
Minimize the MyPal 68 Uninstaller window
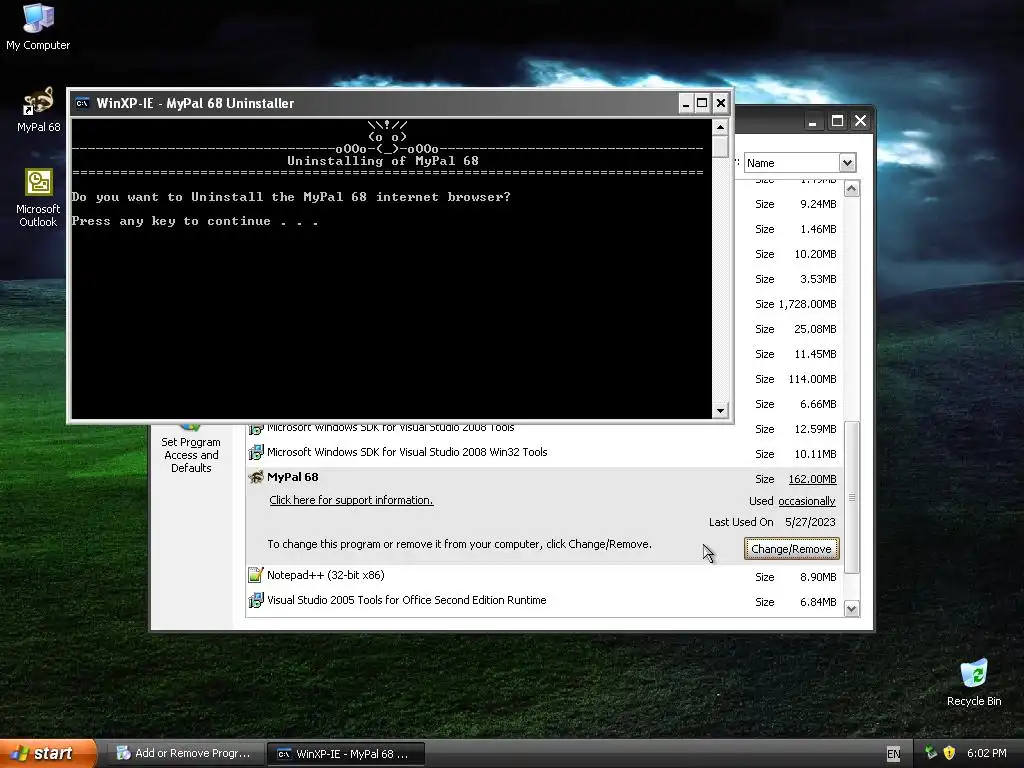pyautogui.click(x=686, y=103)
